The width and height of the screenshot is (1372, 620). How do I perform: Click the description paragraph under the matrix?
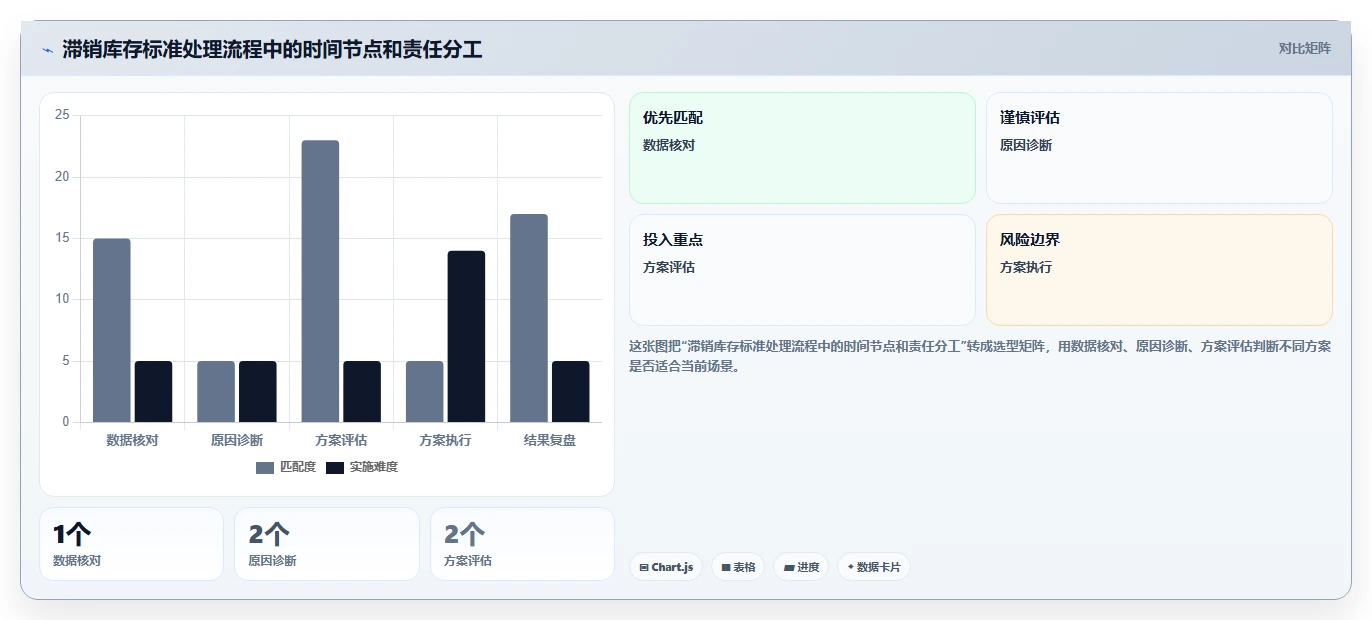click(x=980, y=356)
